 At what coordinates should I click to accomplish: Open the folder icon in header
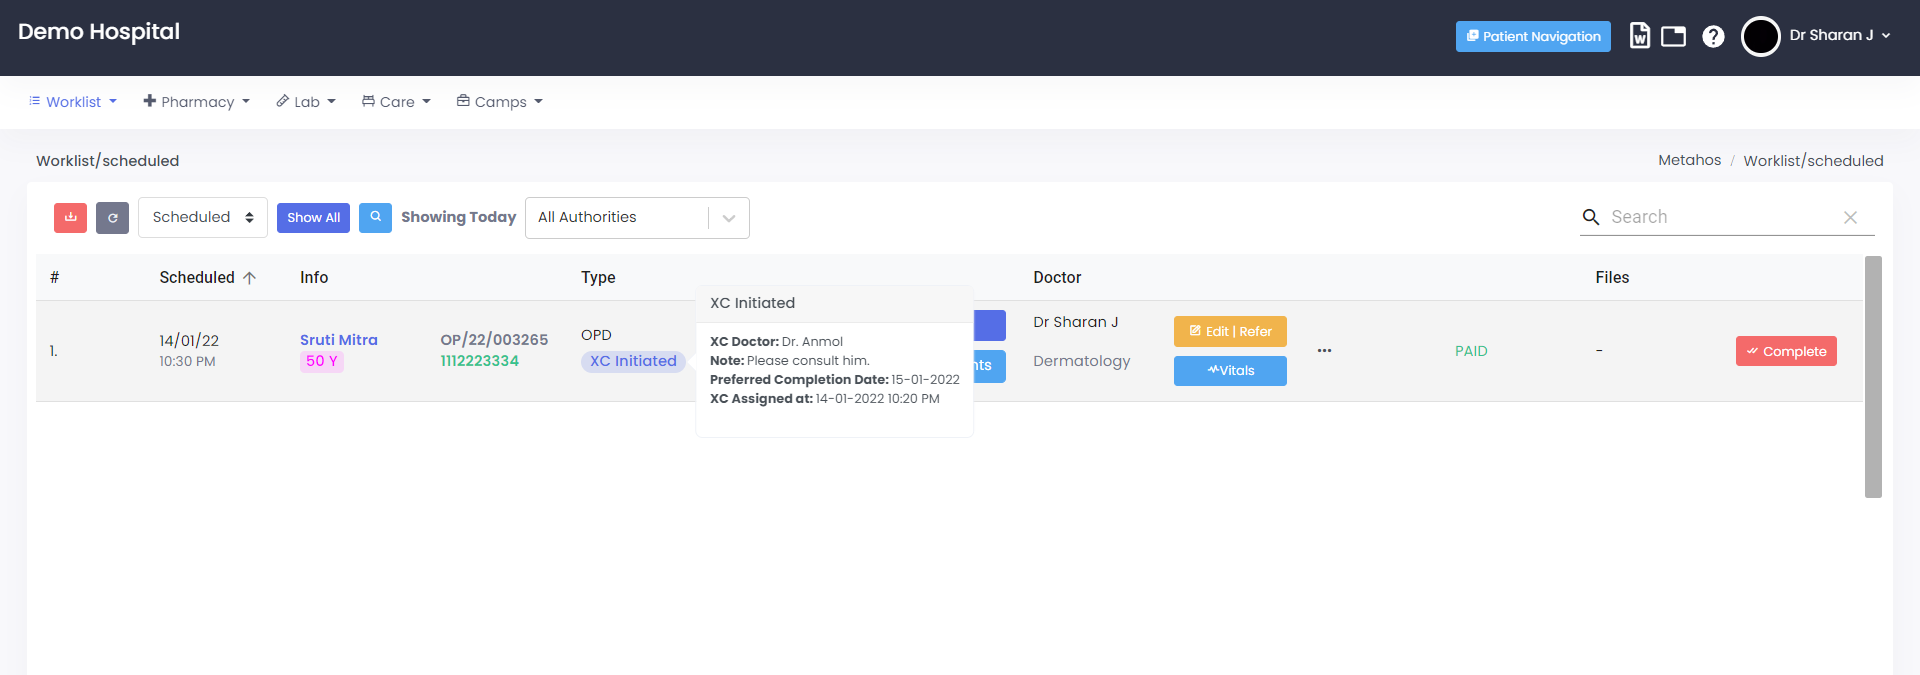(x=1674, y=36)
